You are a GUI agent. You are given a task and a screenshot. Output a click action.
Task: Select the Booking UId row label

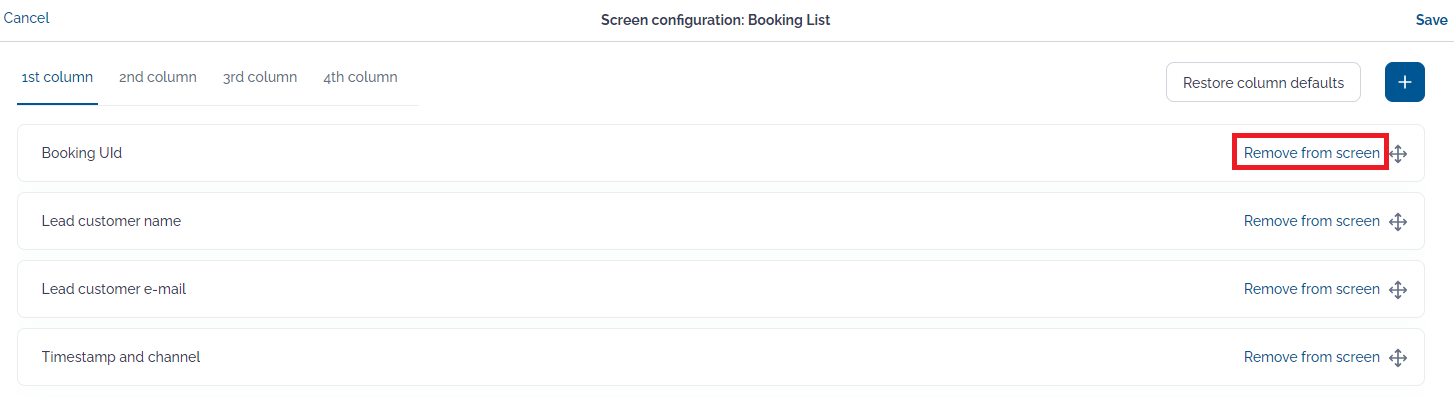tap(82, 153)
